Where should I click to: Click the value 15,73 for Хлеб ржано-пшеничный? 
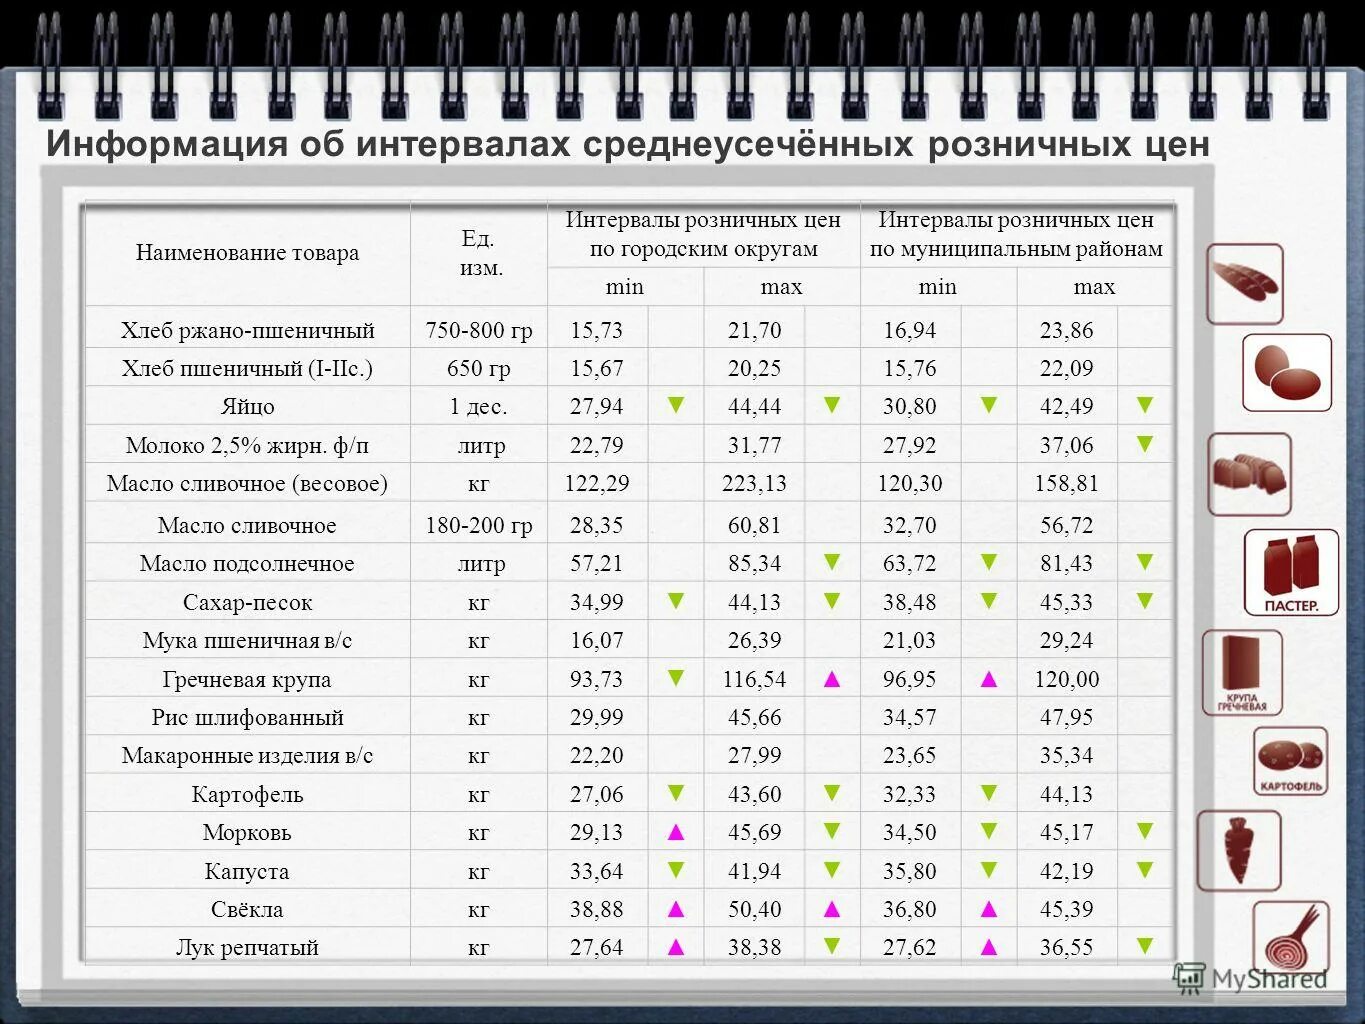coord(597,330)
